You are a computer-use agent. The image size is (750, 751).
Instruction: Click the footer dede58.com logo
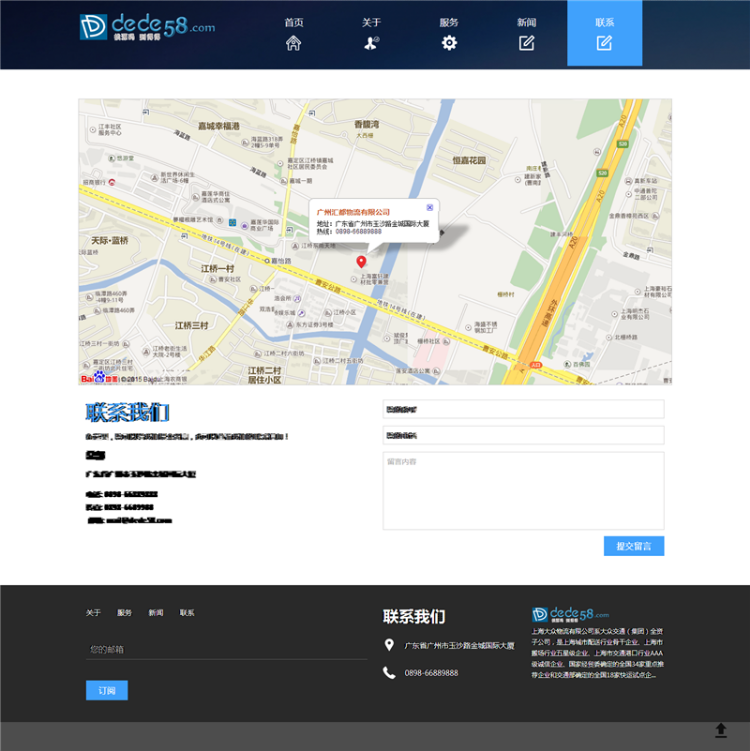(x=570, y=614)
